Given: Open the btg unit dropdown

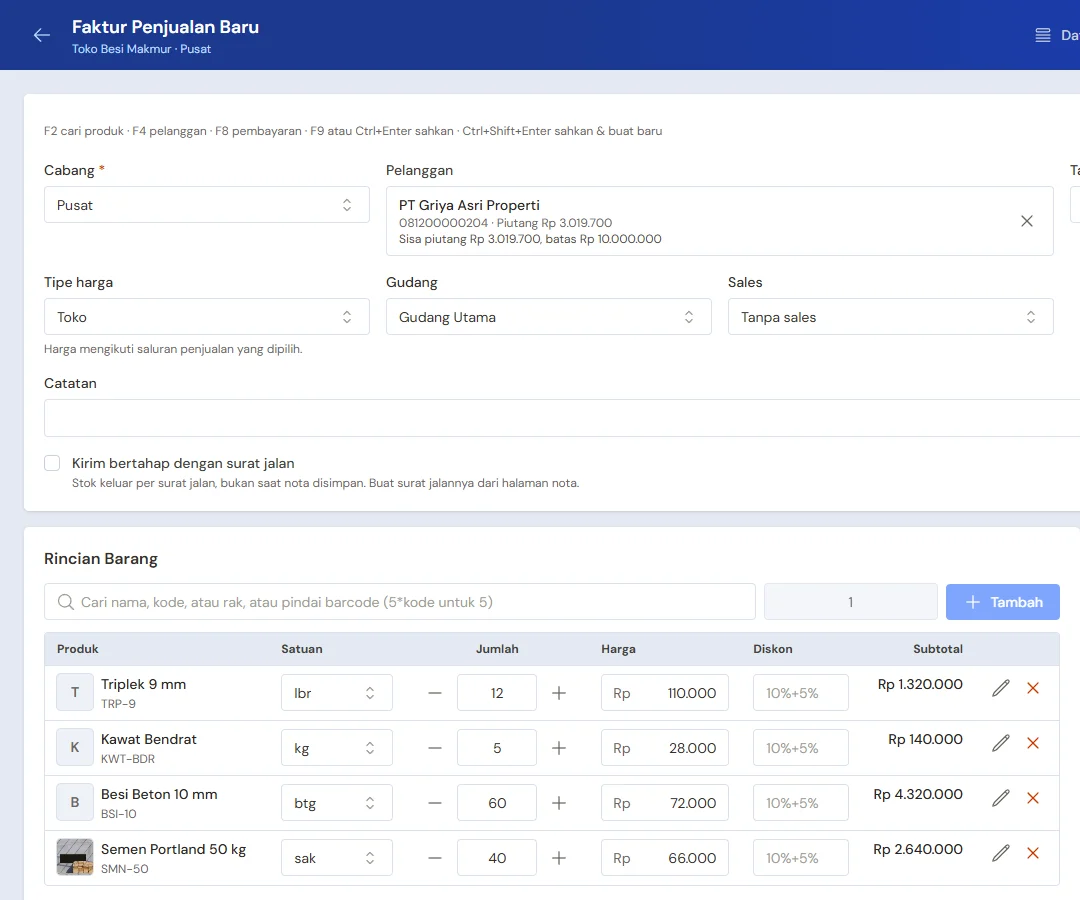Looking at the screenshot, I should pos(337,803).
